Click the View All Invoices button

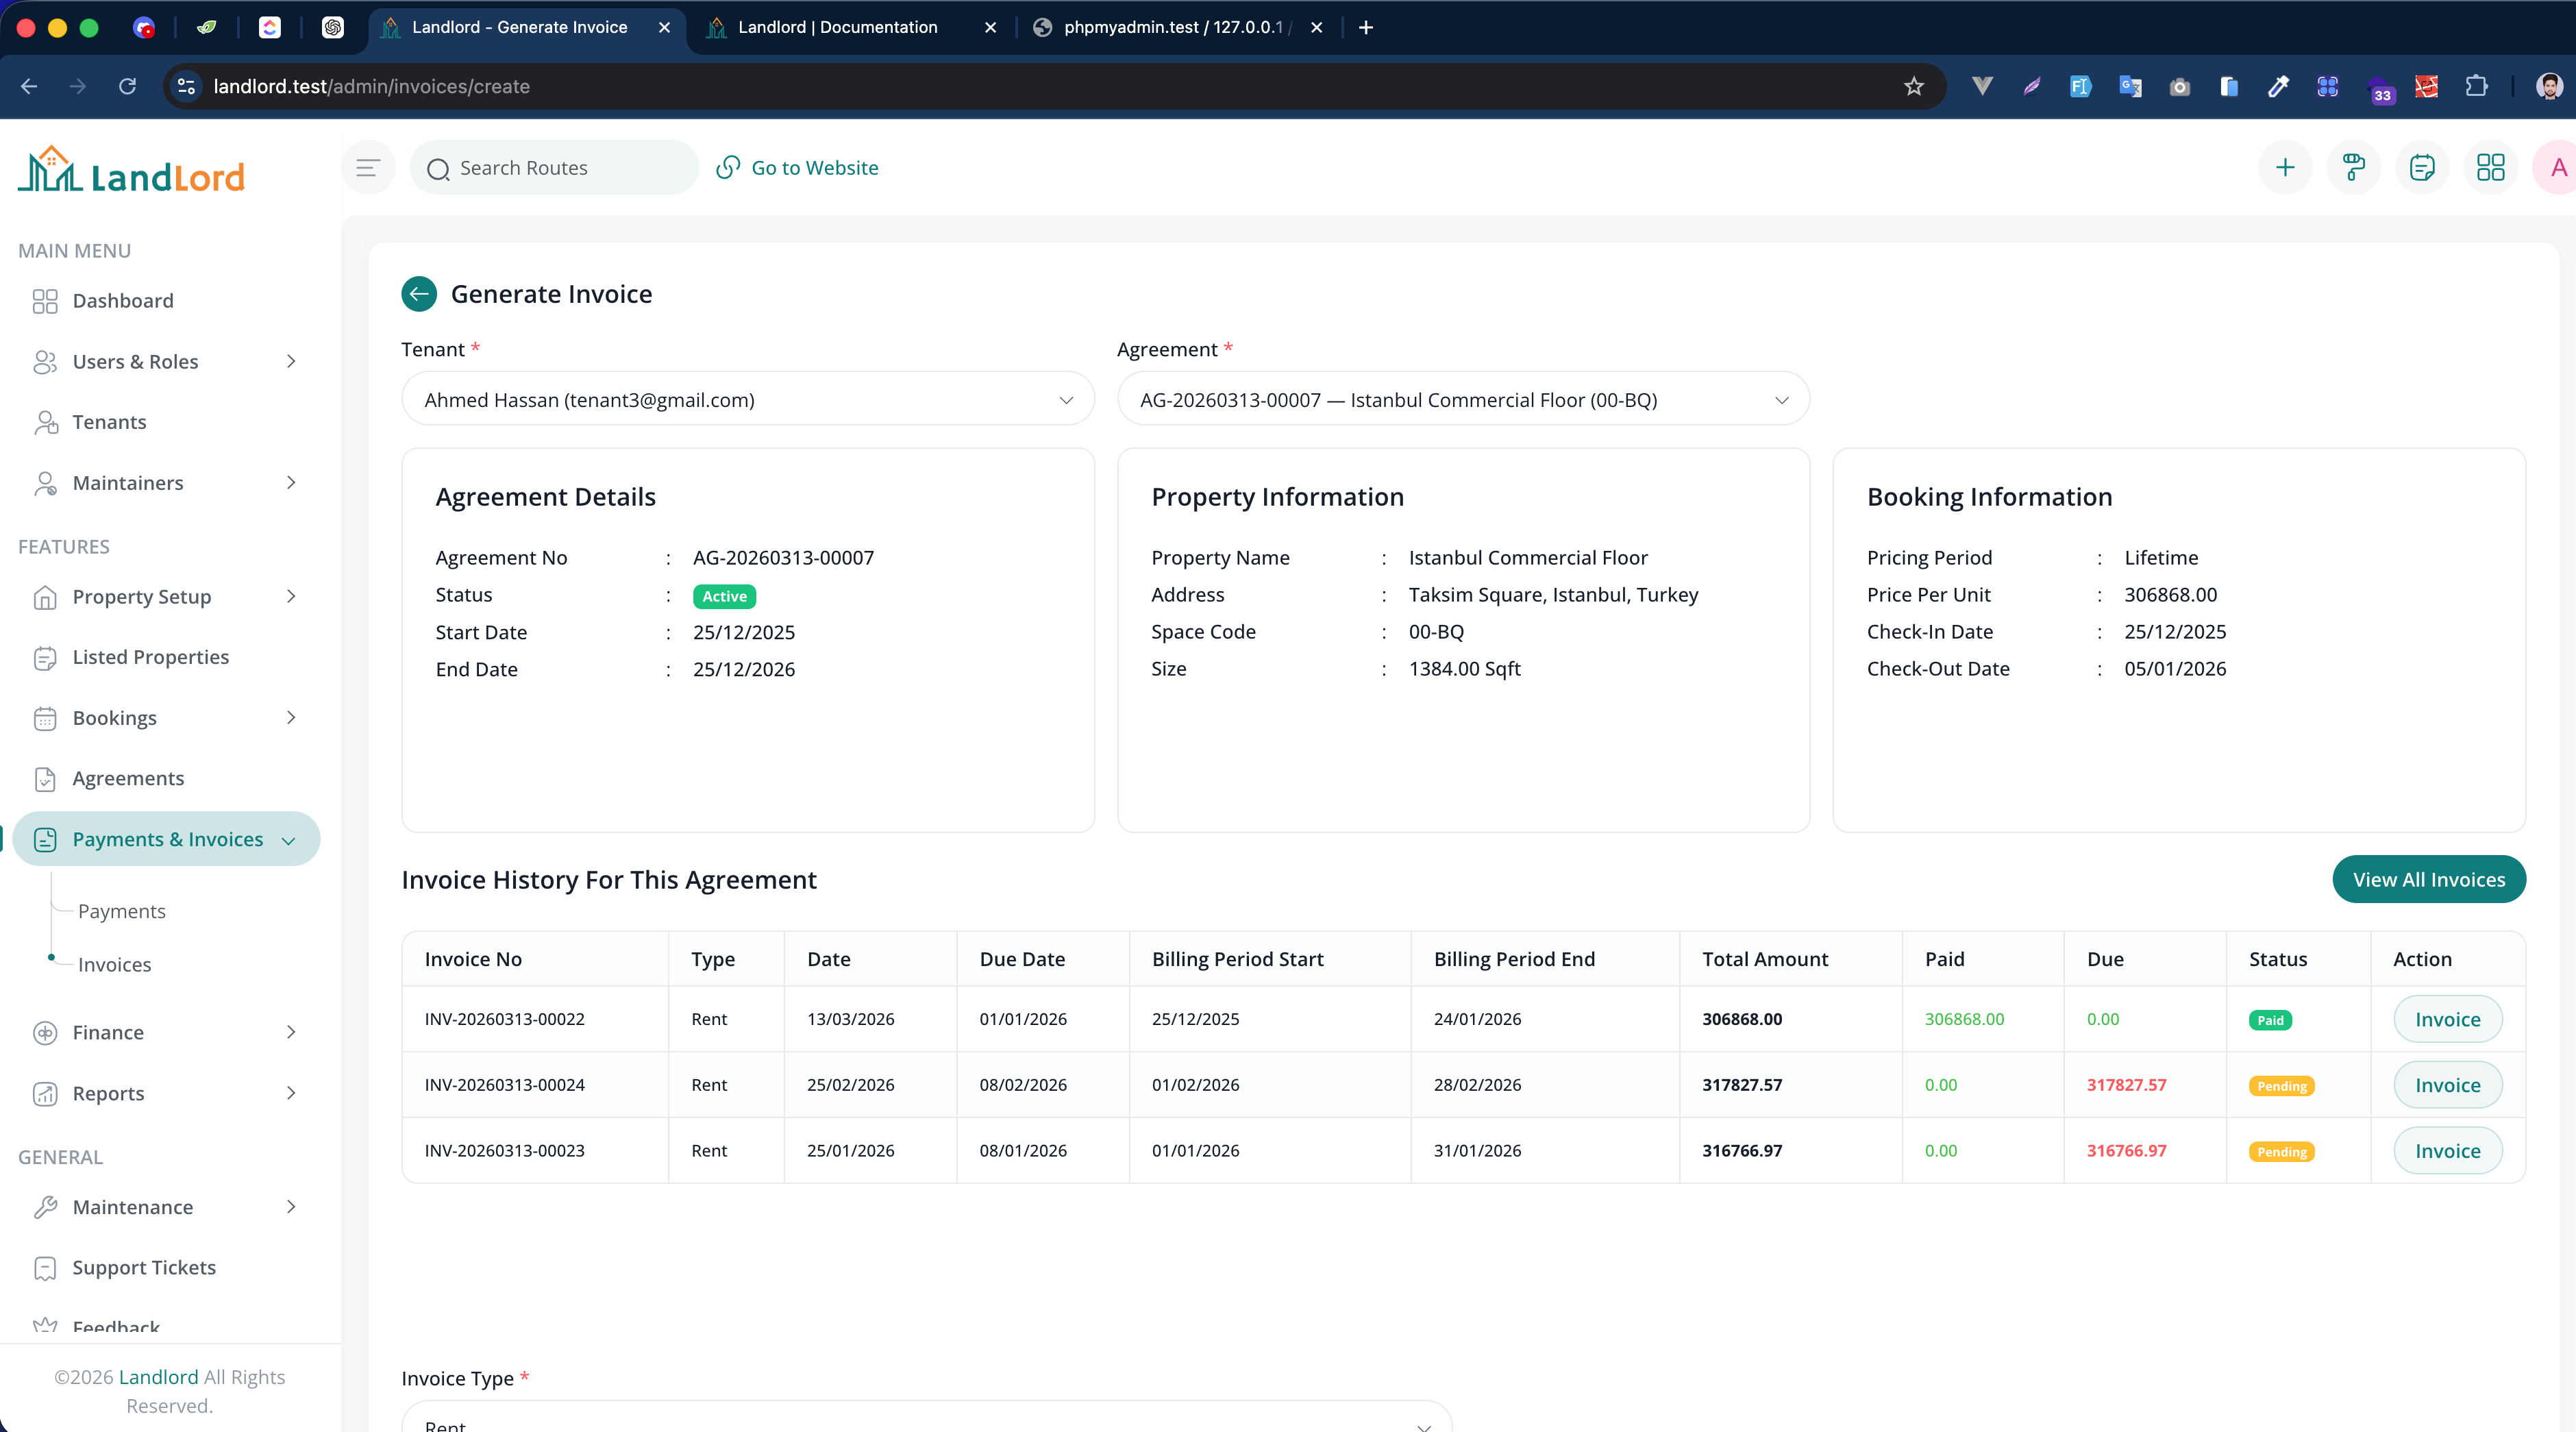[x=2430, y=879]
